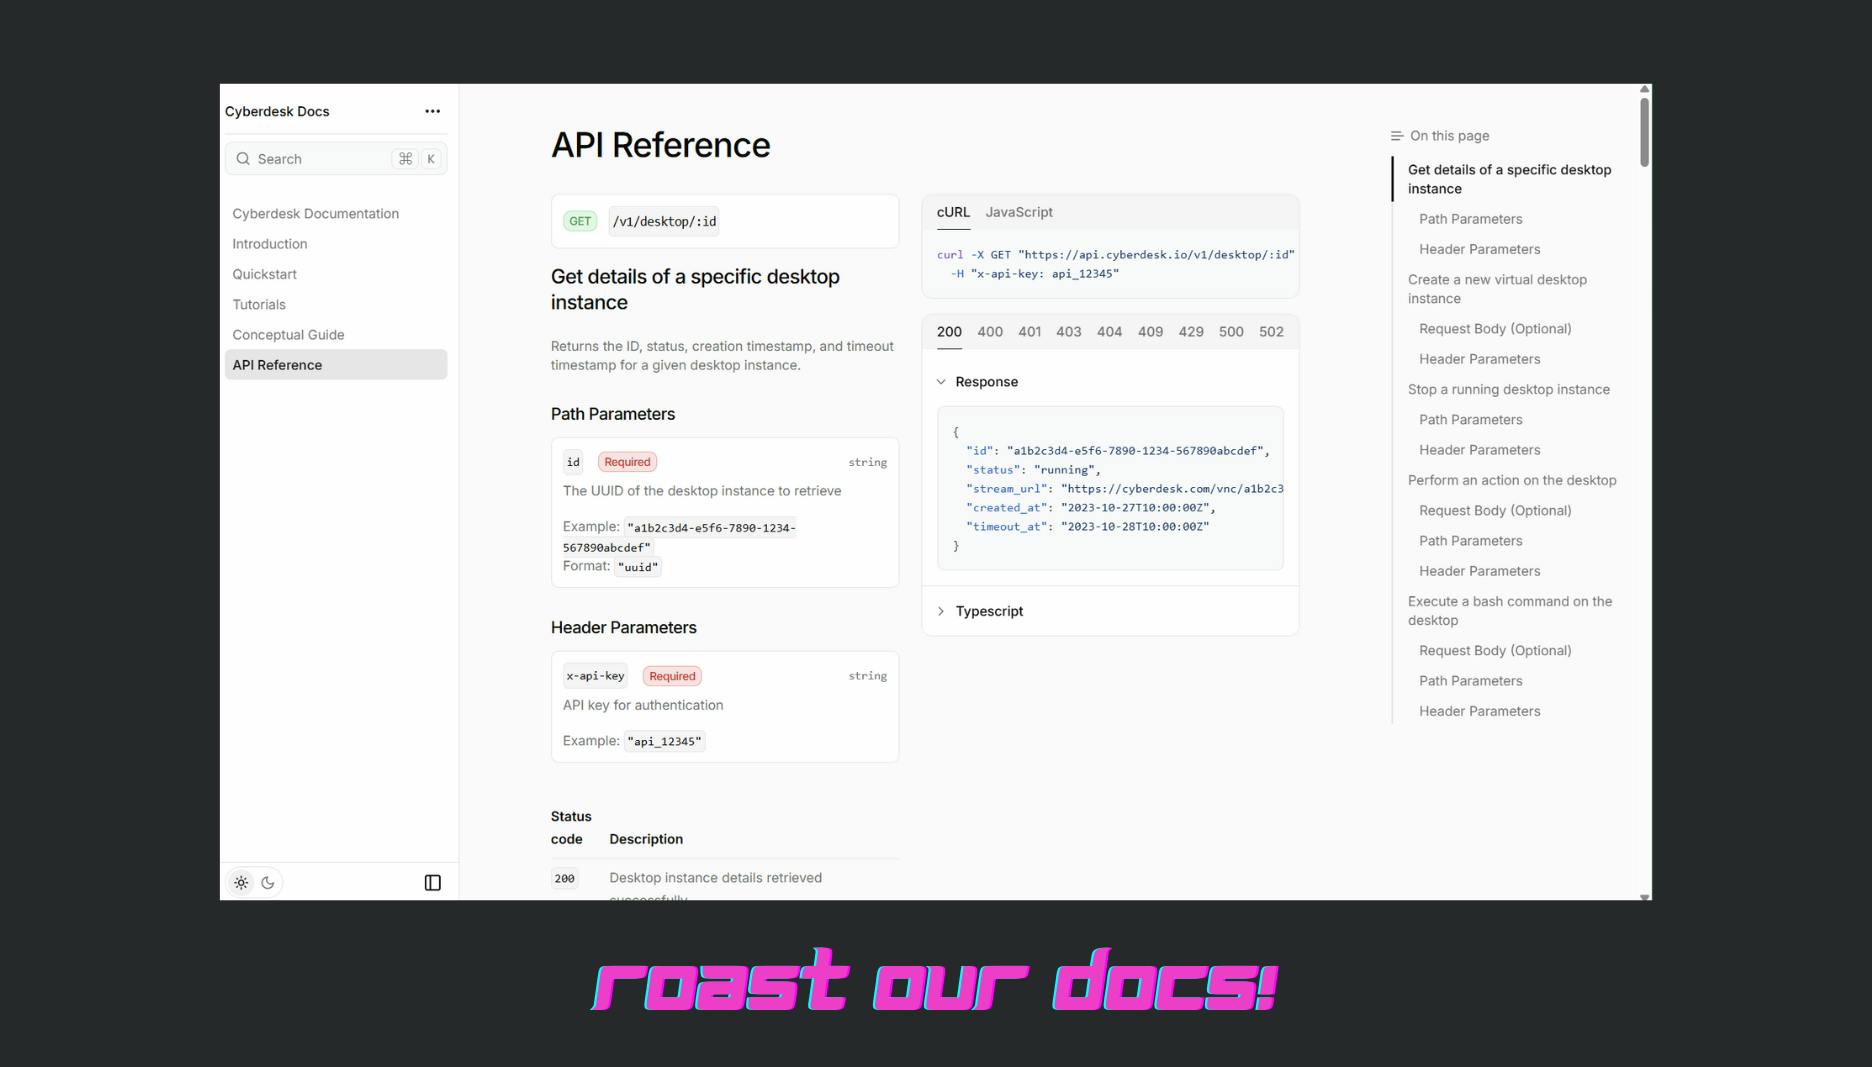Select the 409 response tab
Screen dimensions: 1872x1067
[1150, 332]
